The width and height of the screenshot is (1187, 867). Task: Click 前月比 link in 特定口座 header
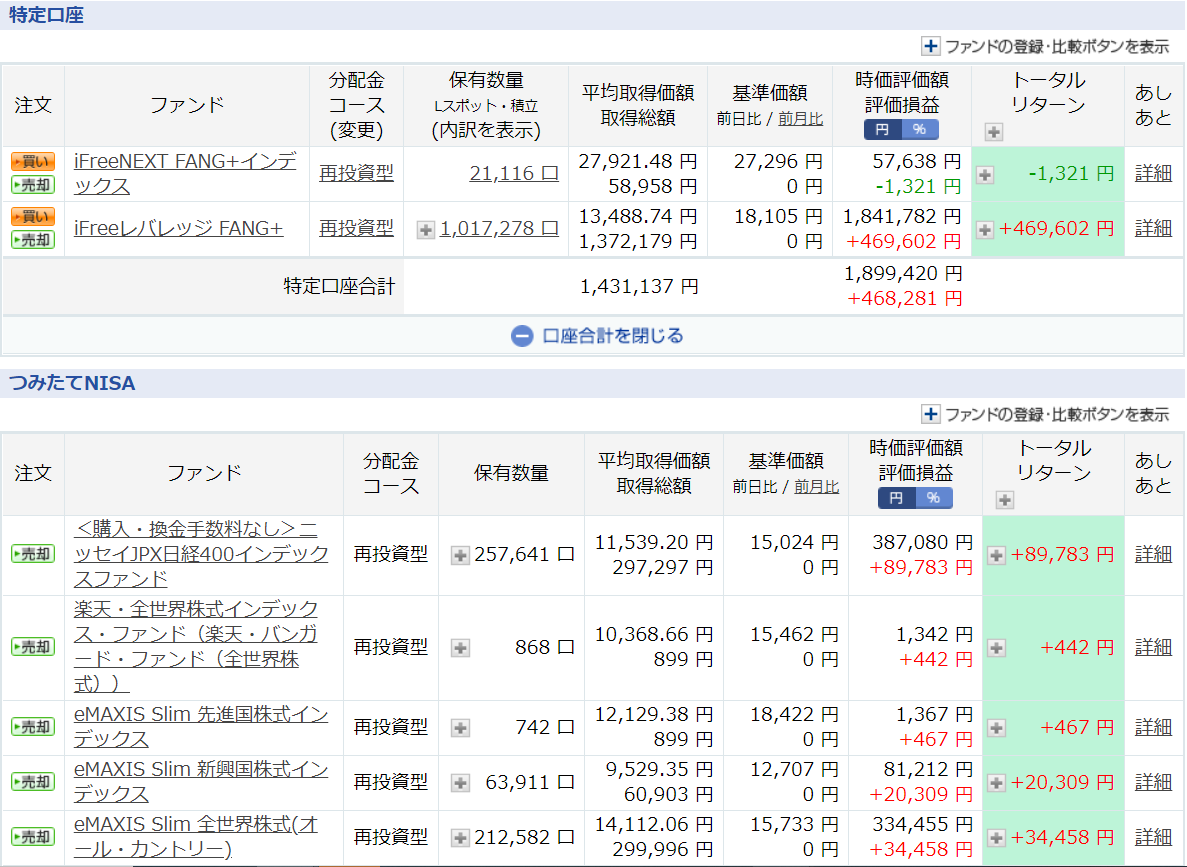coord(800,119)
